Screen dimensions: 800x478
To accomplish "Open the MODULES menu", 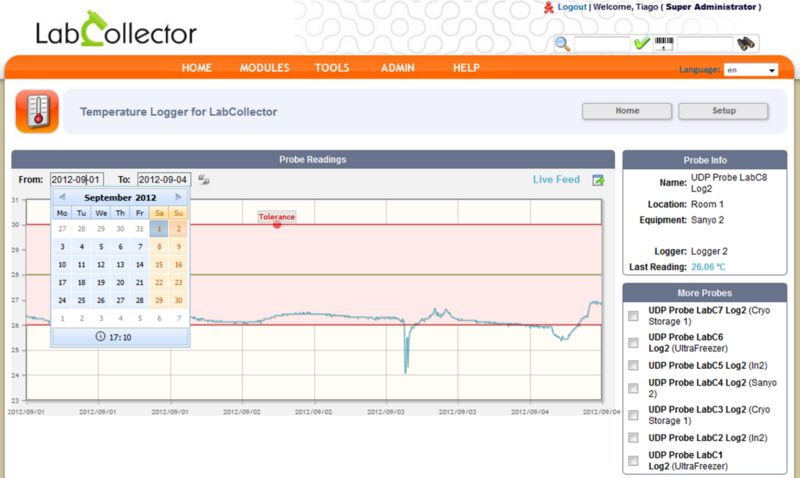I will [x=264, y=68].
